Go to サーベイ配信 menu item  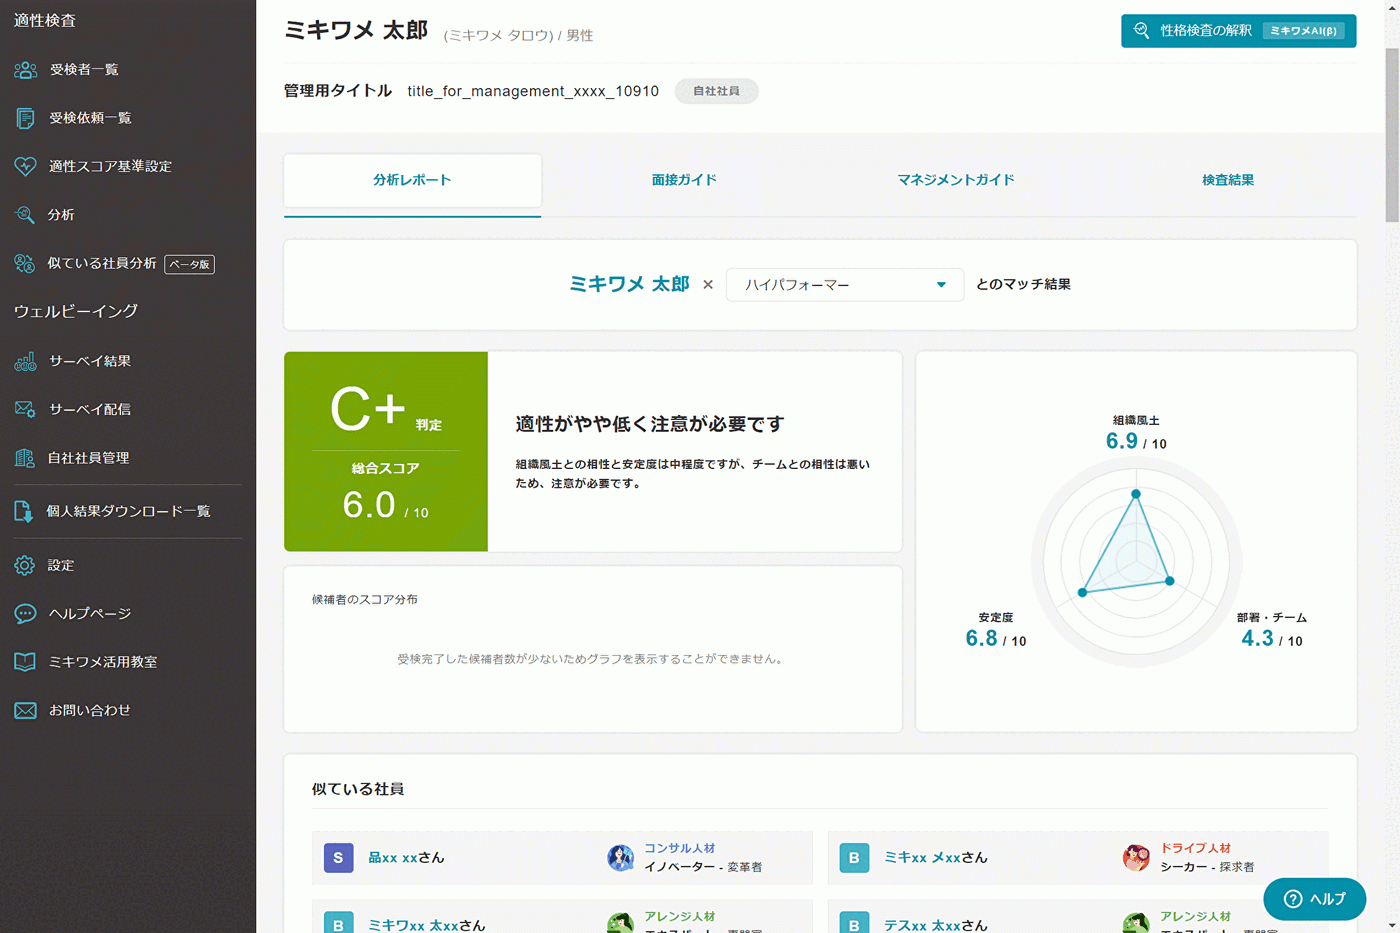(90, 409)
